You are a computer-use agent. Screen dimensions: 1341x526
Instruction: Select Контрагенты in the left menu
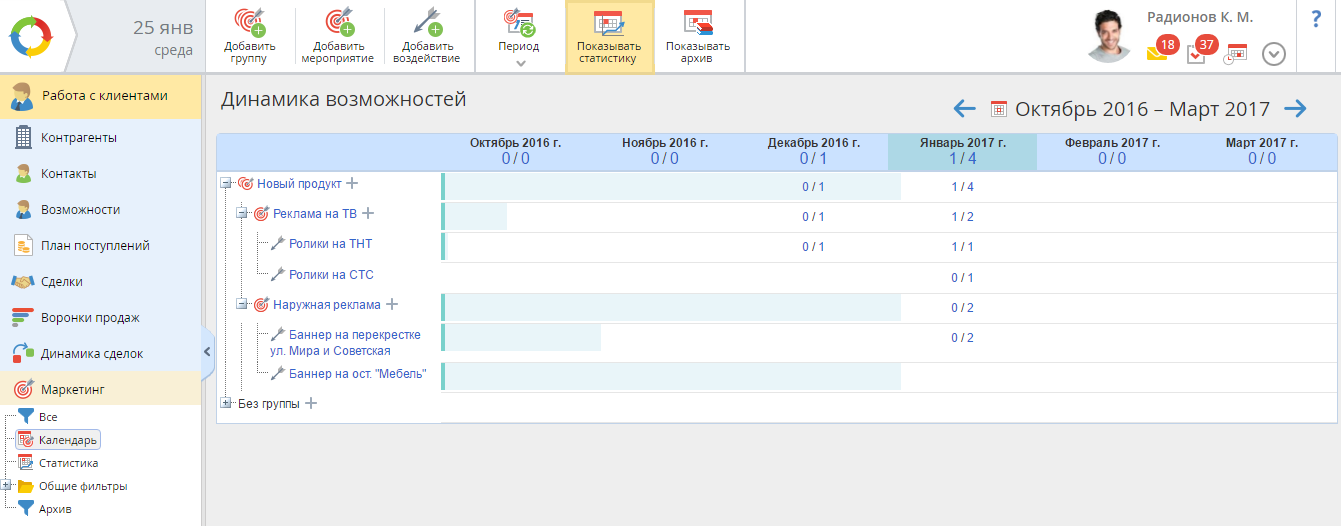pos(78,138)
